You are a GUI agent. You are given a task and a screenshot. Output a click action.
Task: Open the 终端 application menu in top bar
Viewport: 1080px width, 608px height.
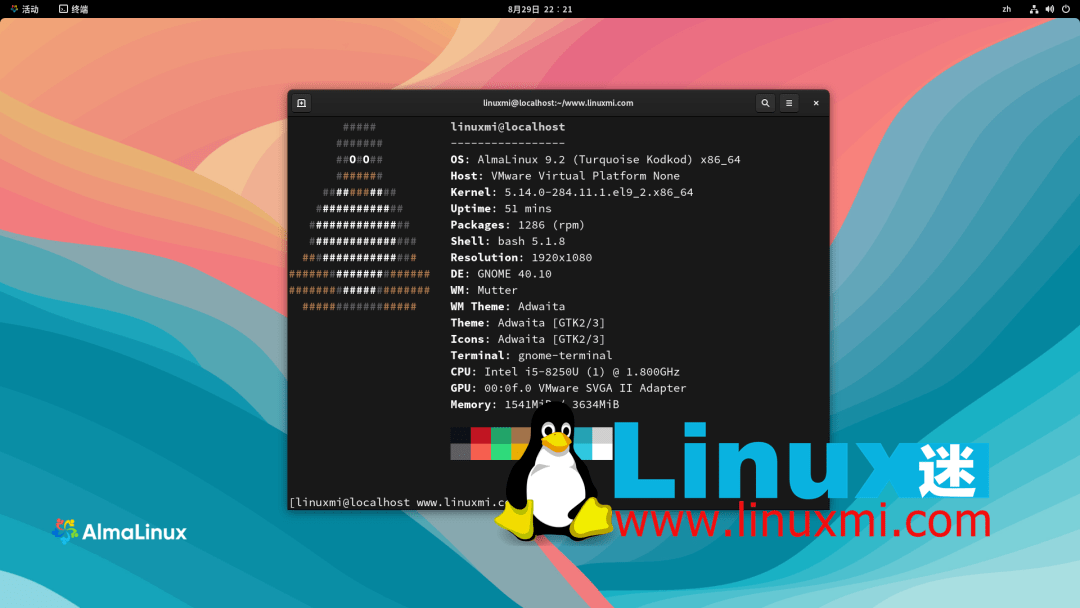pos(71,9)
